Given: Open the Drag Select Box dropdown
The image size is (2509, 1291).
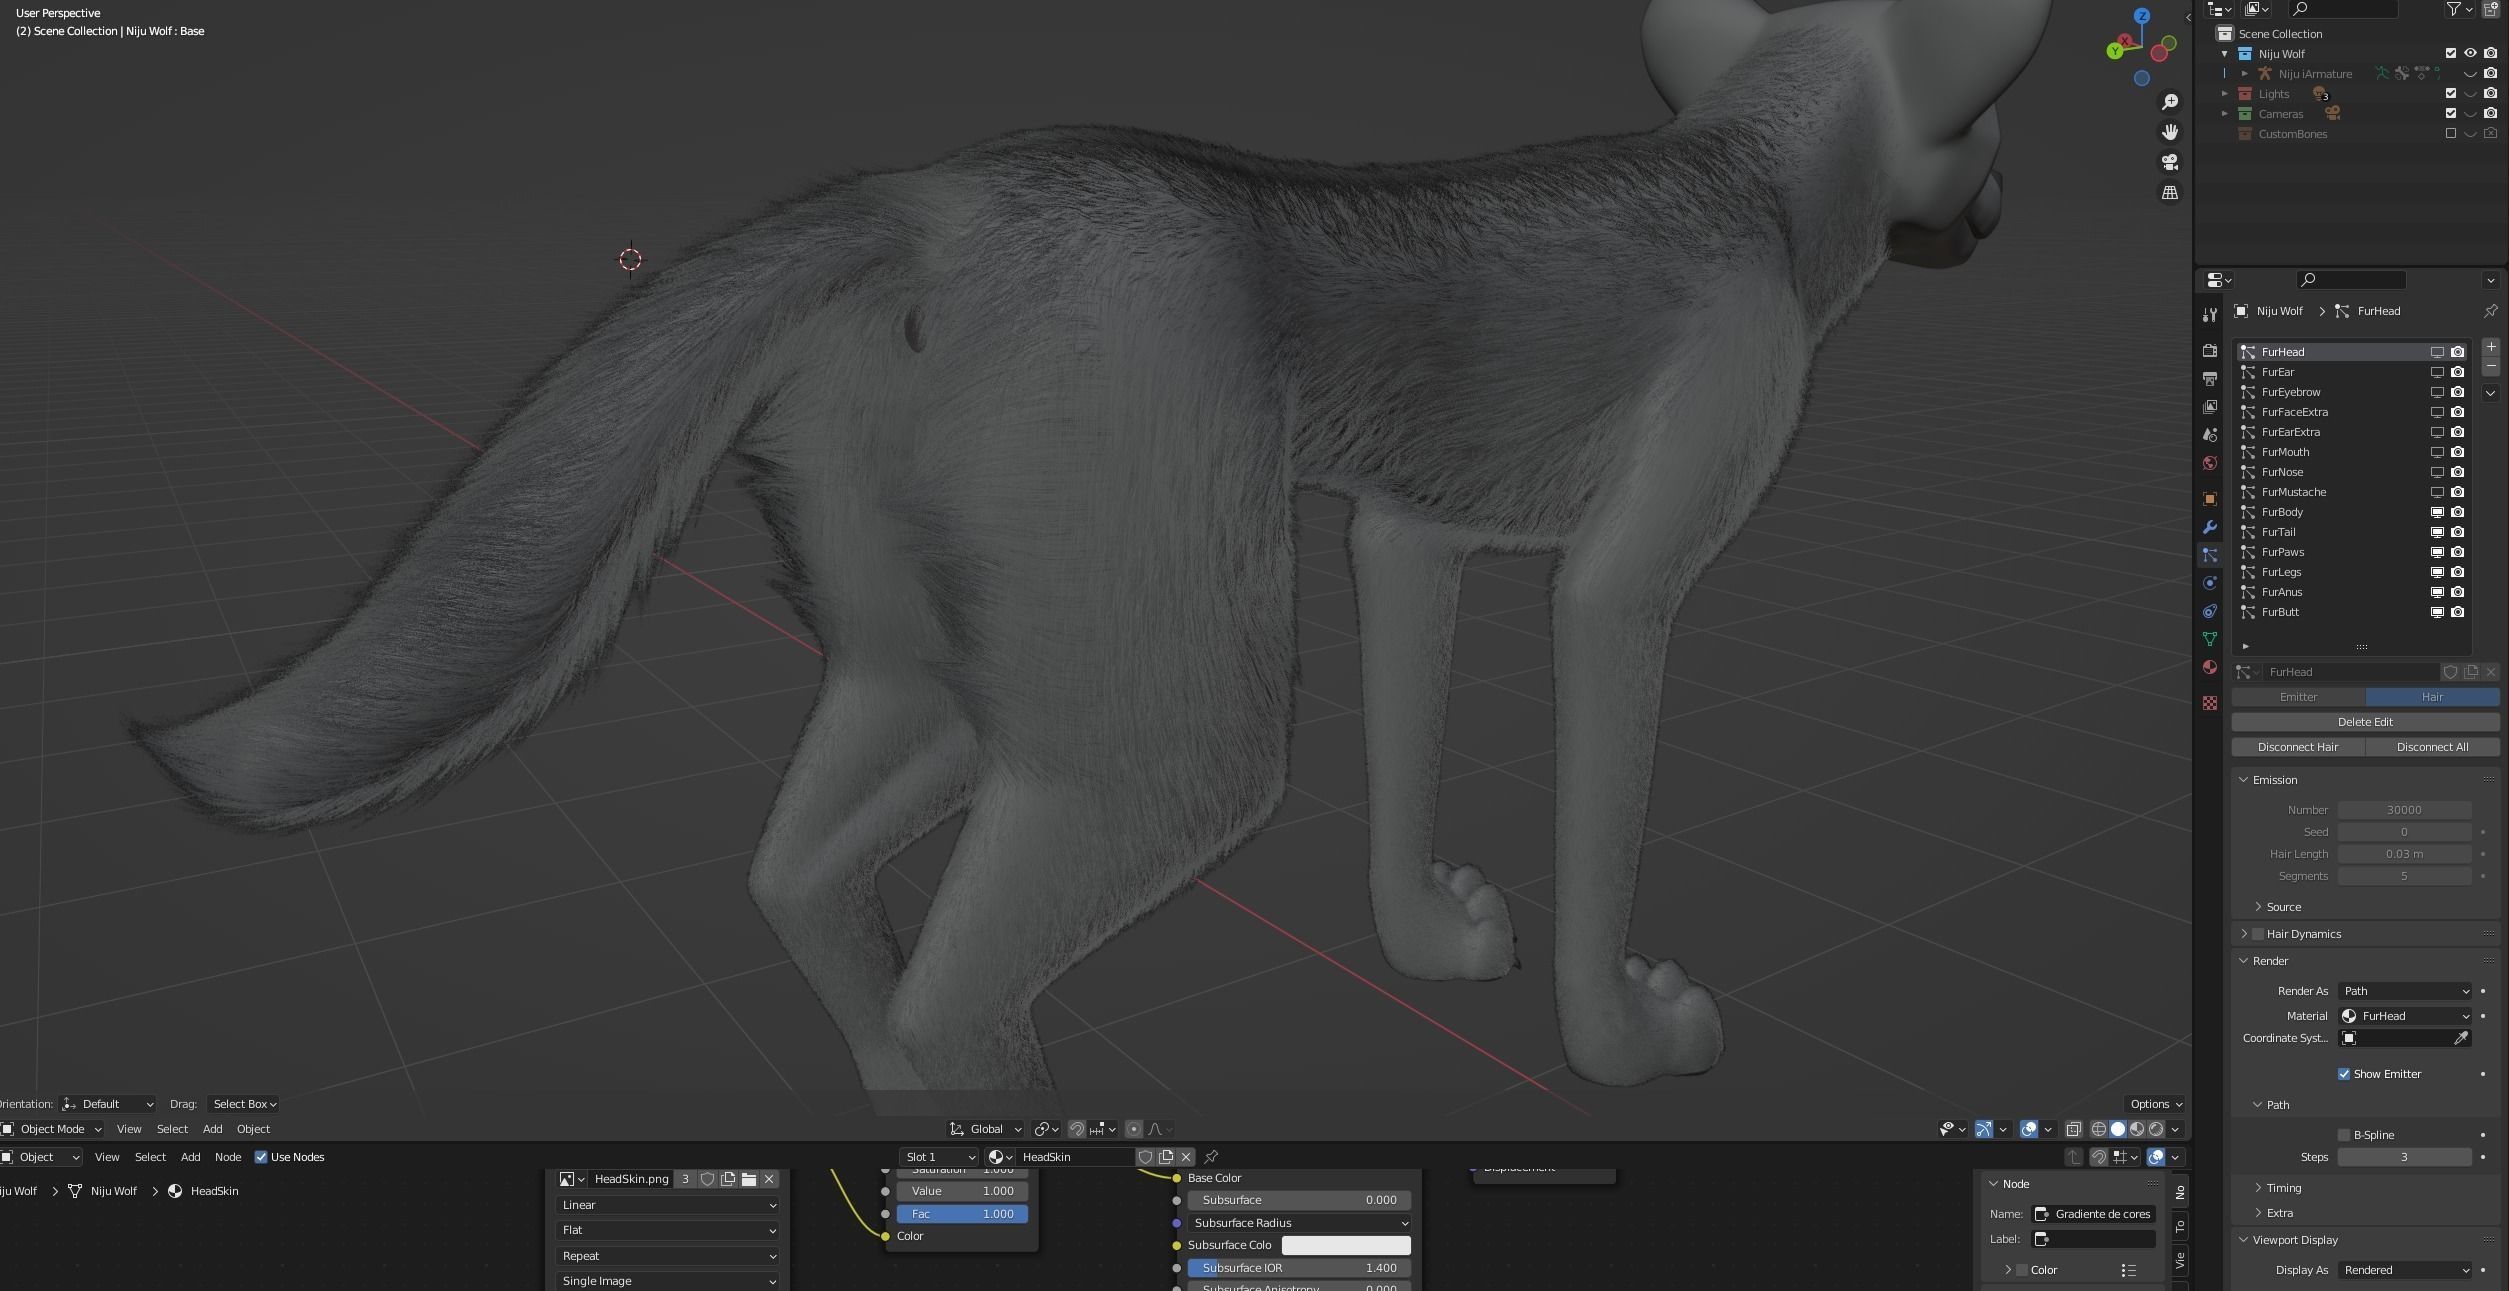Looking at the screenshot, I should click(x=244, y=1104).
